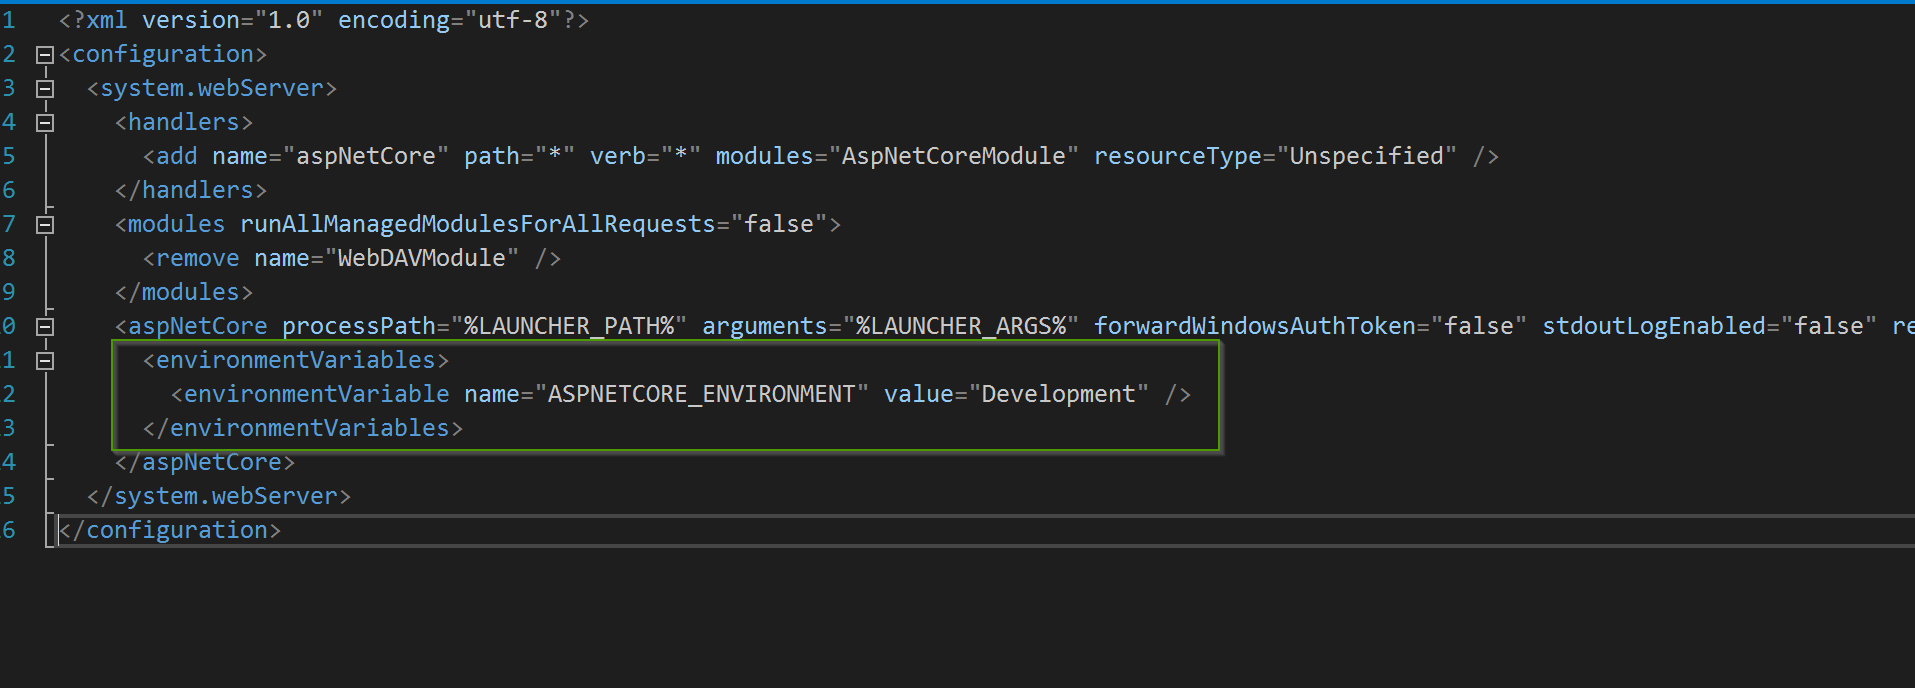
Task: Click the stdoutLogEnabled="false" attribute
Action: tap(1709, 326)
